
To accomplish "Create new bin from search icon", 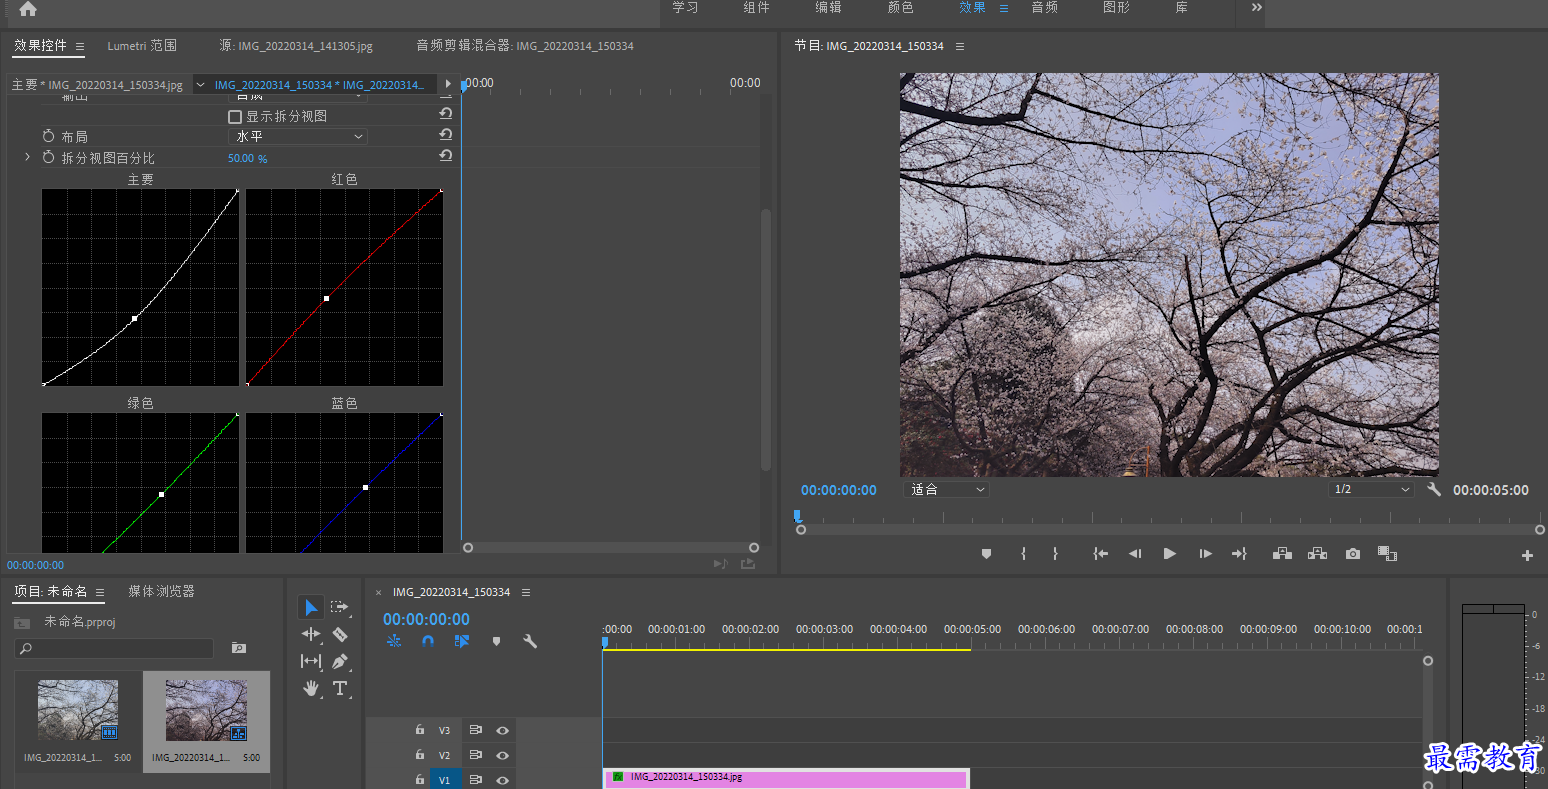I will tap(238, 648).
